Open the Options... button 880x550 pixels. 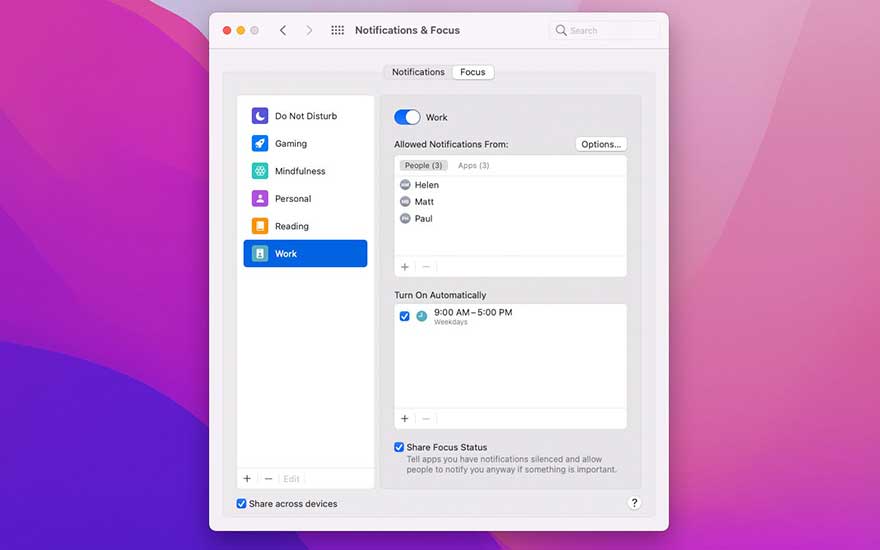601,144
